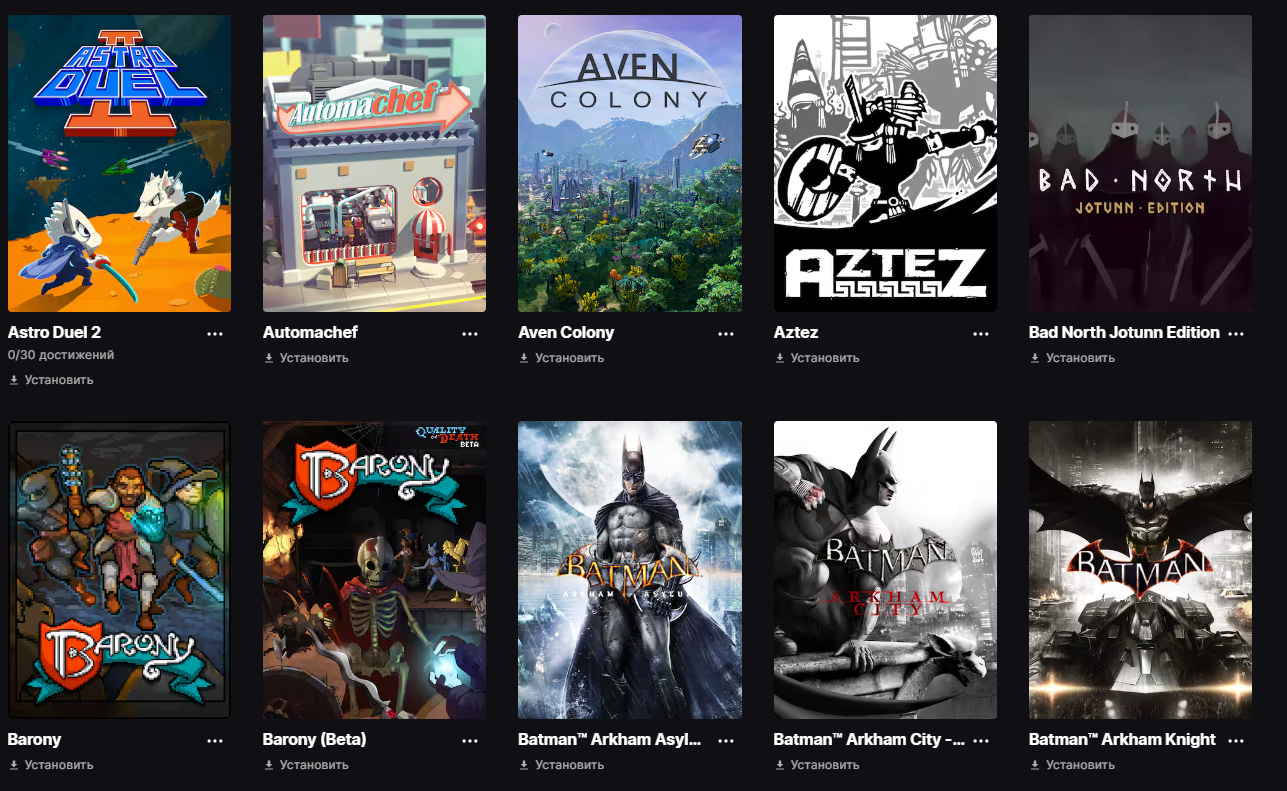This screenshot has height=791, width=1287.
Task: Open the three-dot menu for Aven Colony
Action: coord(726,334)
